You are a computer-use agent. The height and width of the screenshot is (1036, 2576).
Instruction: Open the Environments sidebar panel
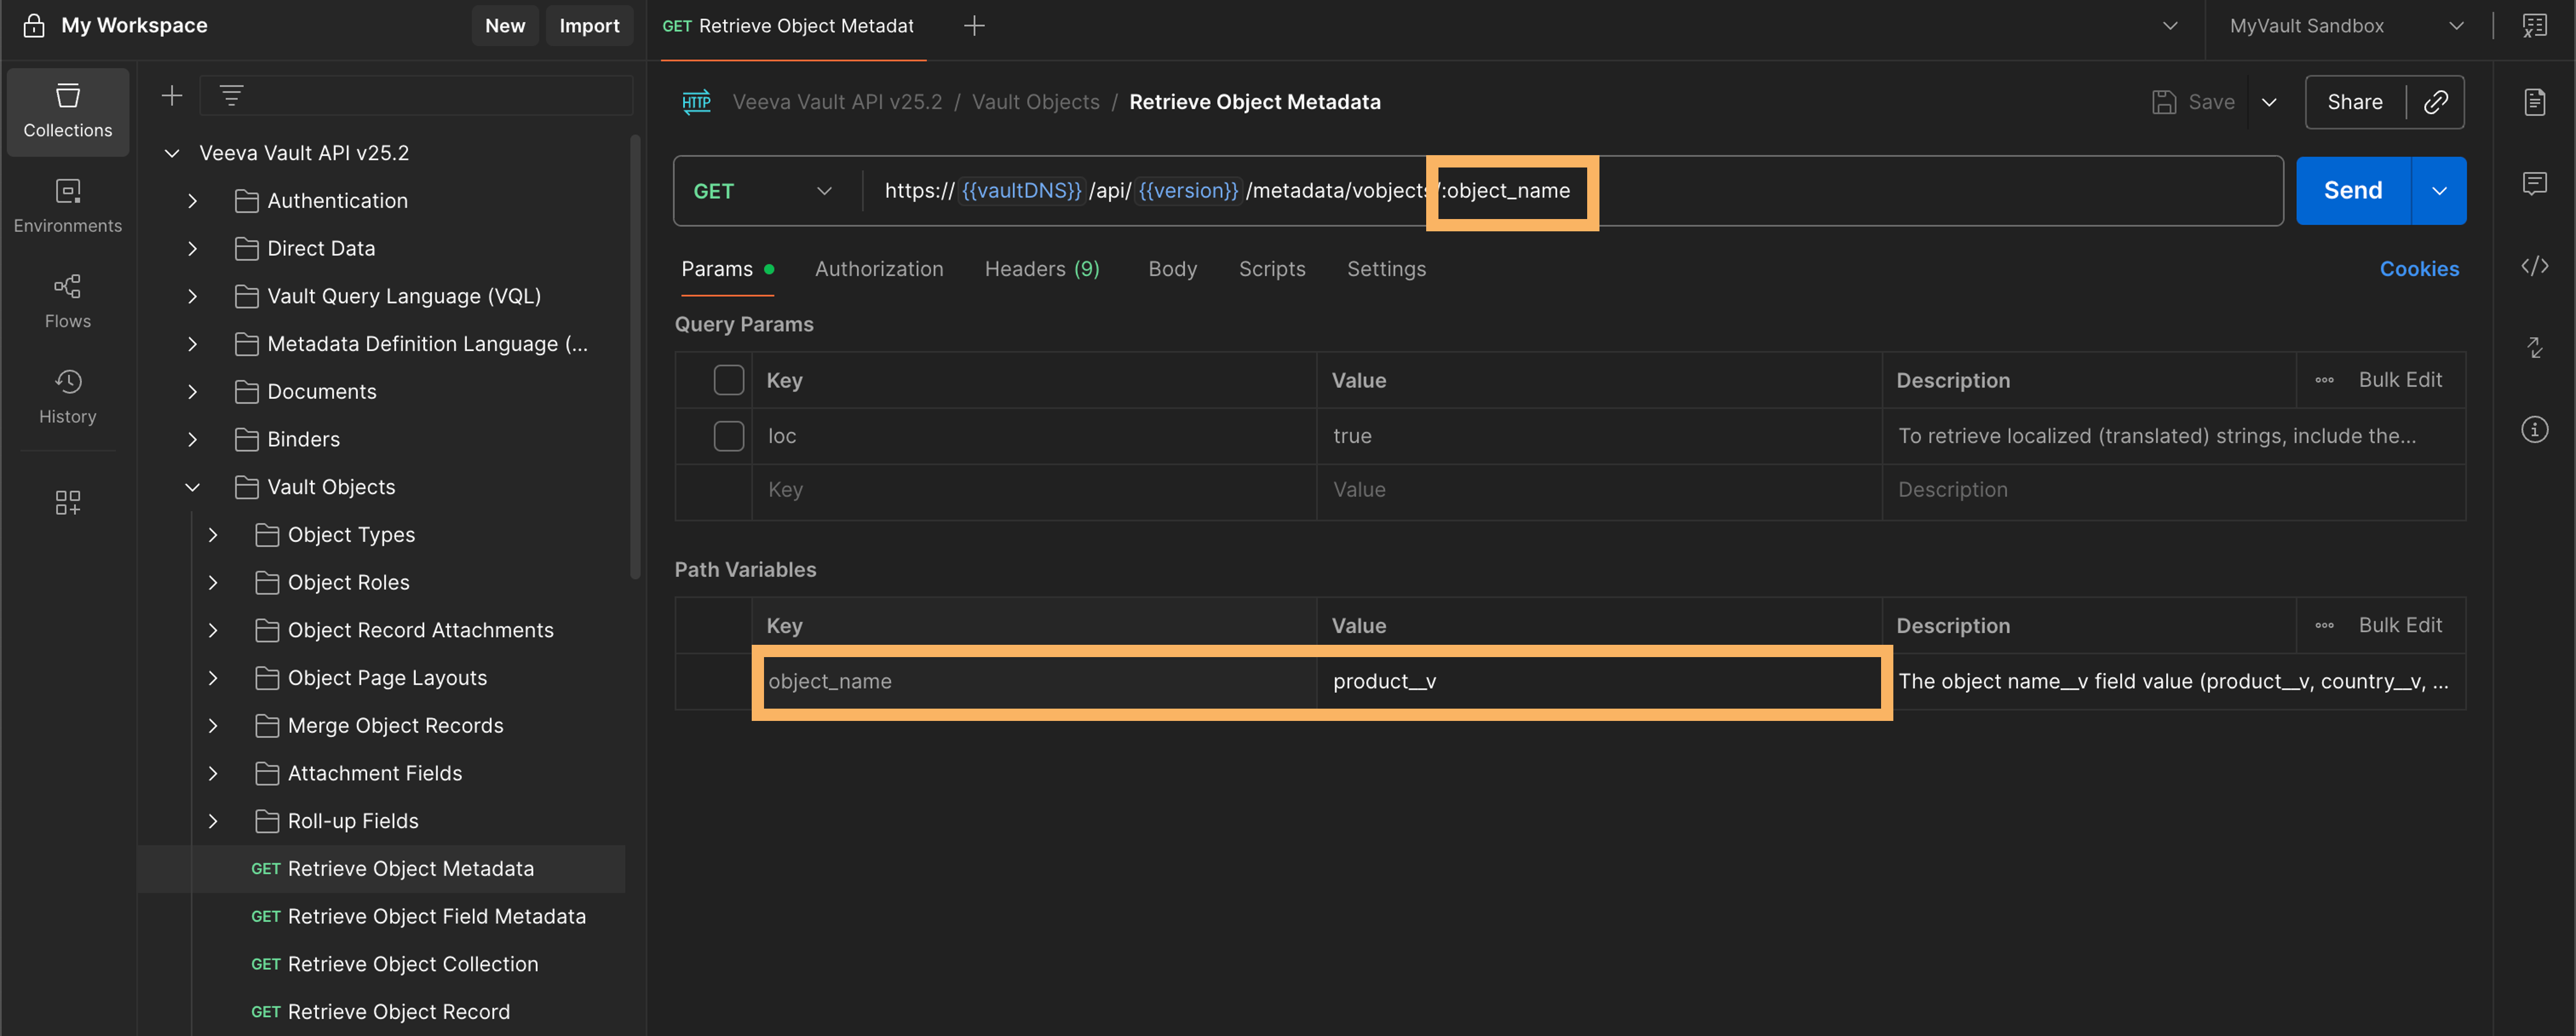pos(67,206)
